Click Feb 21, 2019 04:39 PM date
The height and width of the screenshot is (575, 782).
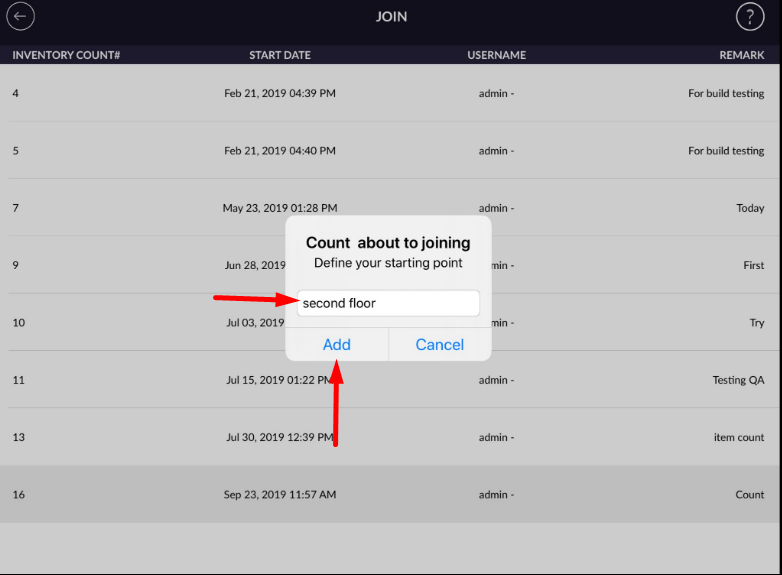pos(280,94)
